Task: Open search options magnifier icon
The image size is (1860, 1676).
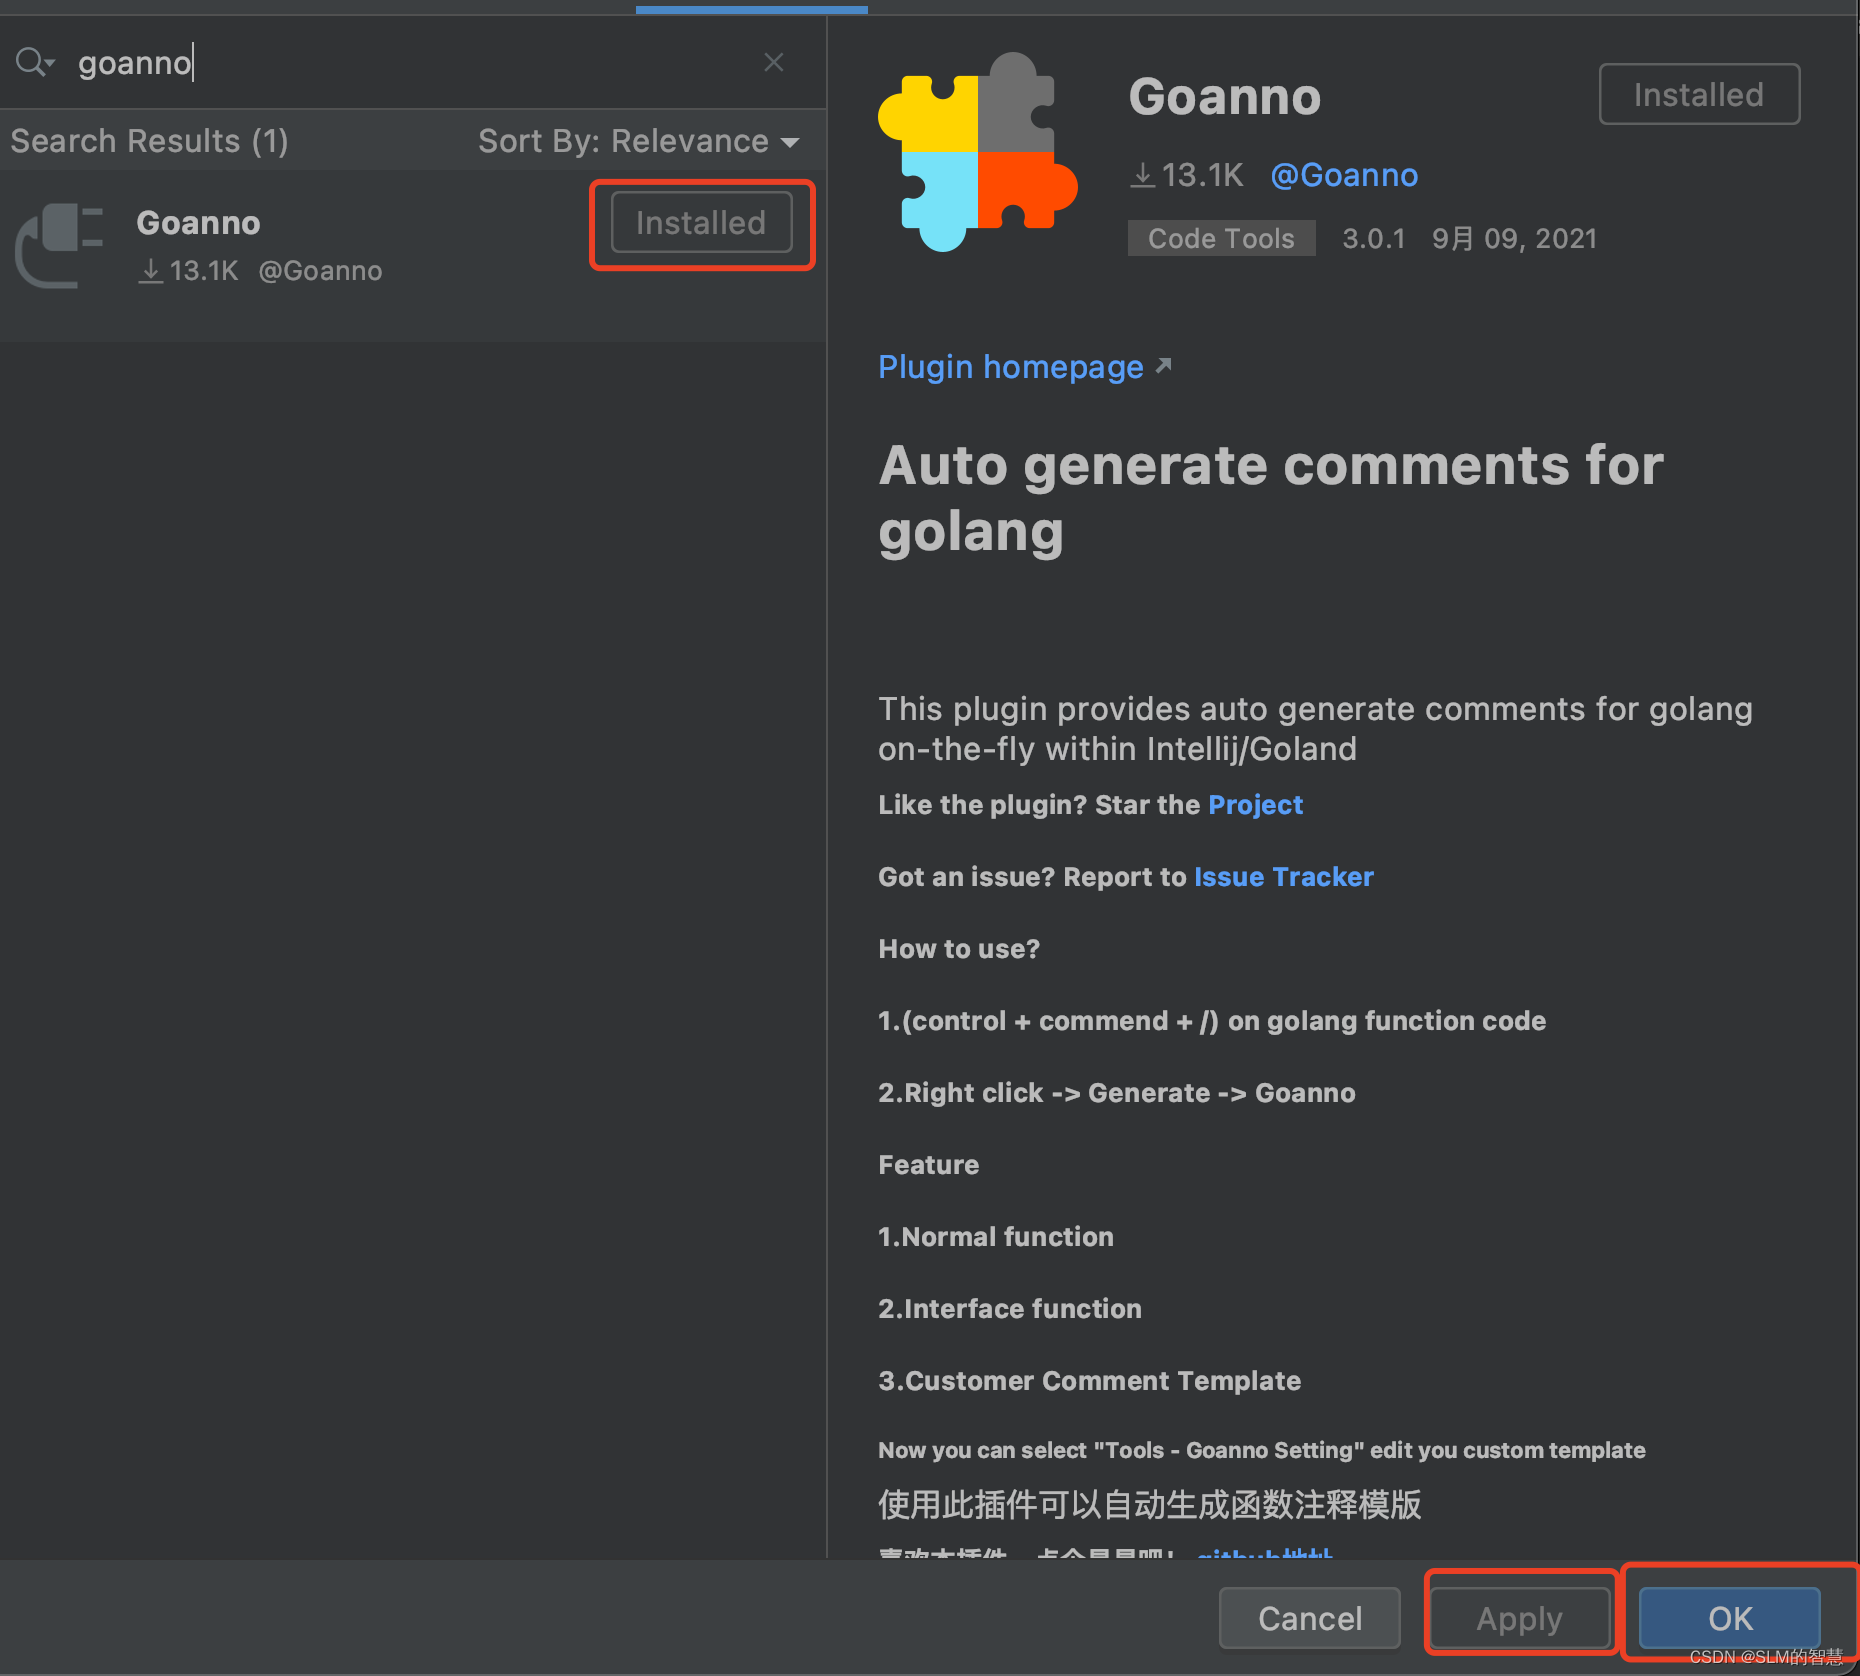Action: [x=34, y=62]
